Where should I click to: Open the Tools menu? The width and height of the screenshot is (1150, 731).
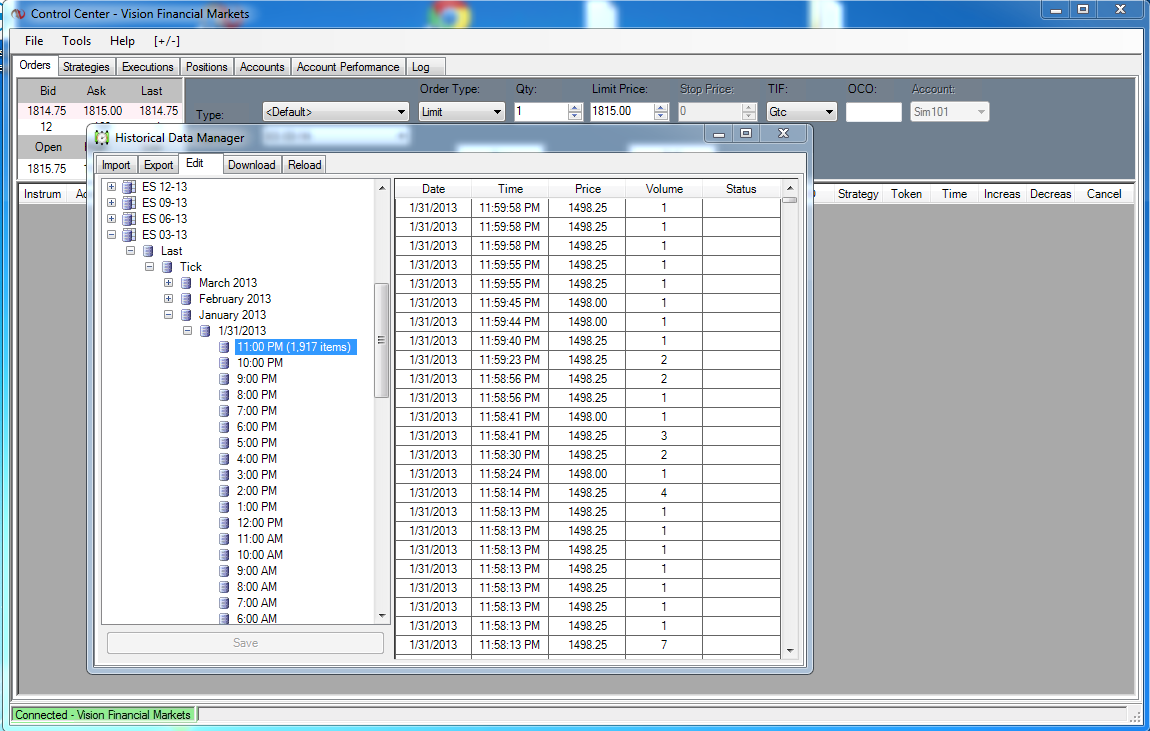[x=76, y=41]
